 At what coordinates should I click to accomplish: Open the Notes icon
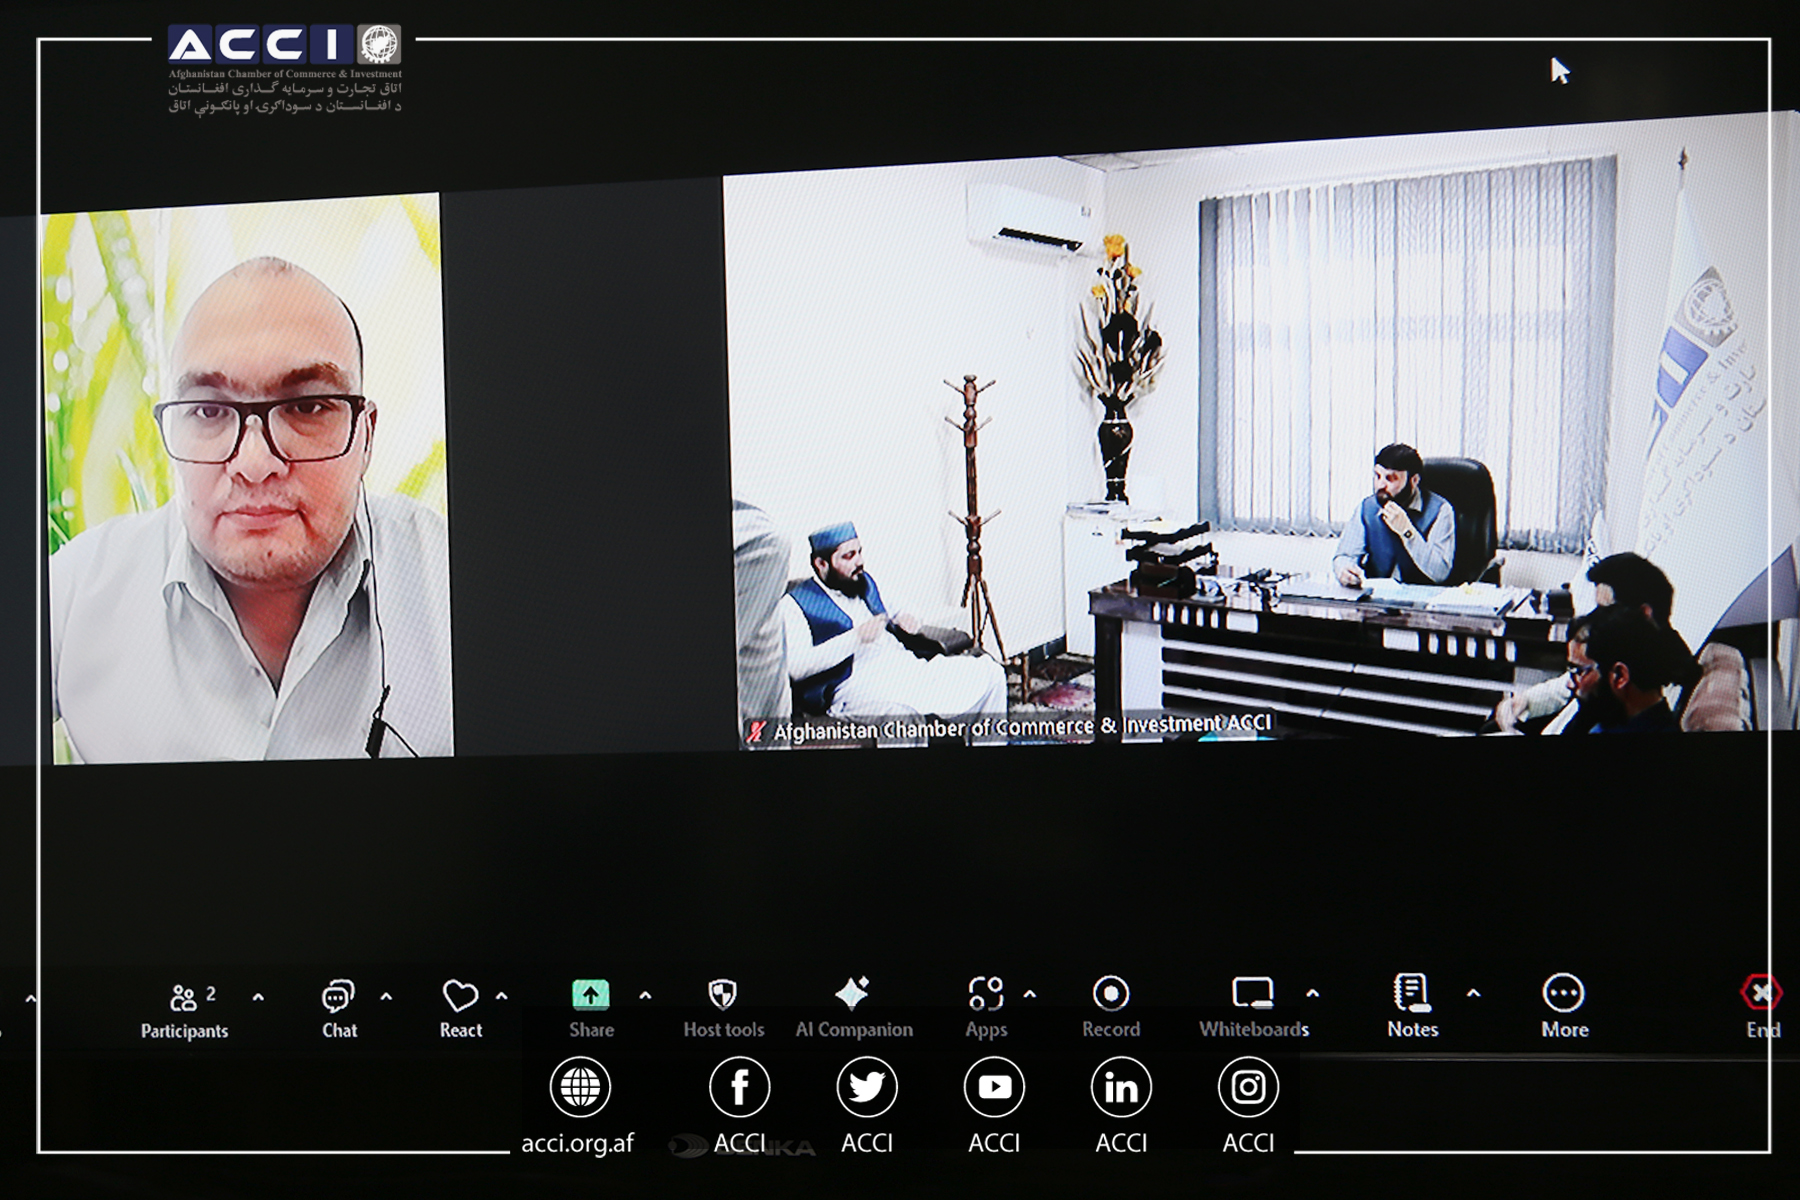pos(1411,993)
